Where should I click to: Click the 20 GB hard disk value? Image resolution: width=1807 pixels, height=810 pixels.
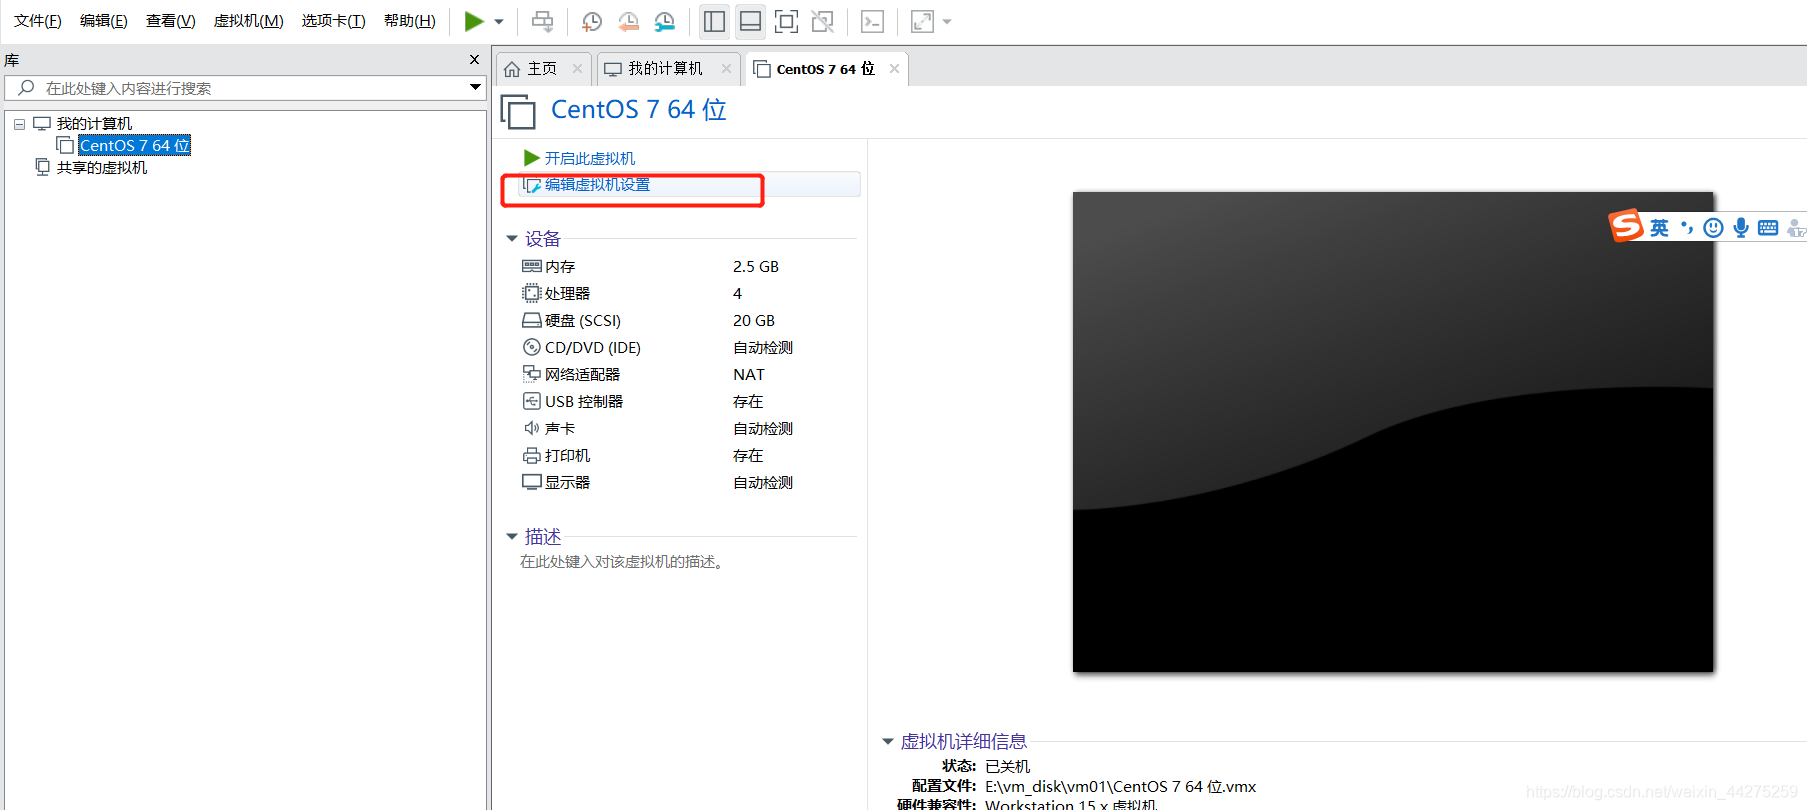[754, 321]
